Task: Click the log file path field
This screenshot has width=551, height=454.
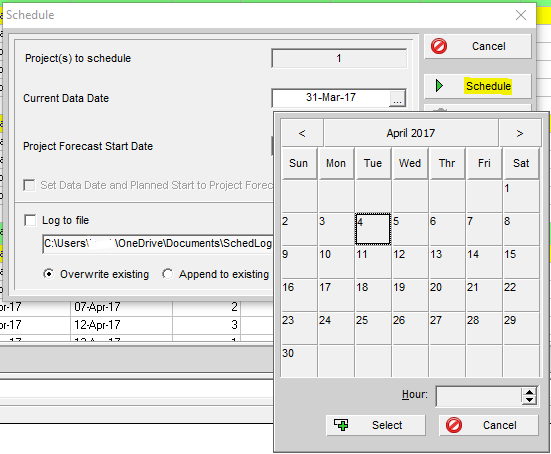Action: pos(158,244)
